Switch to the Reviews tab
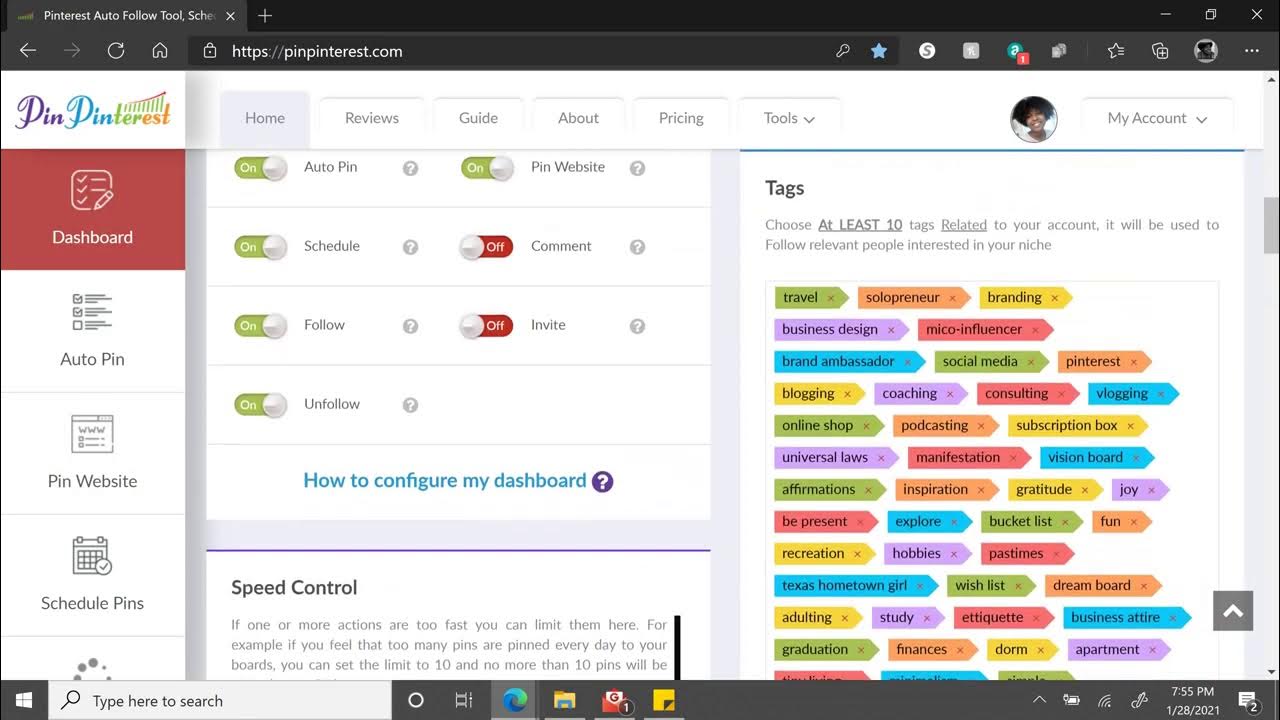Viewport: 1280px width, 720px height. point(371,118)
